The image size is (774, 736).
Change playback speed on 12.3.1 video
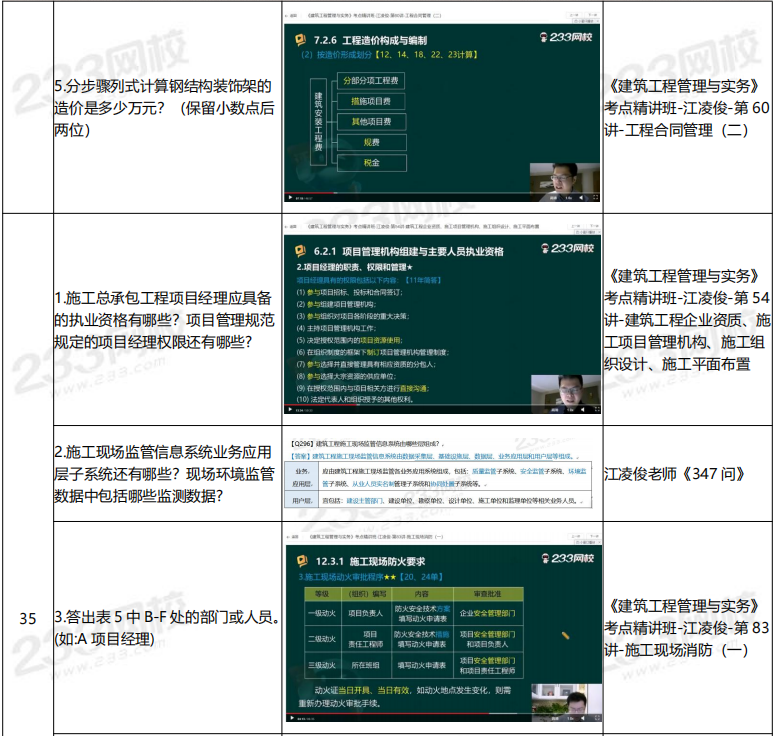pyautogui.click(x=568, y=717)
